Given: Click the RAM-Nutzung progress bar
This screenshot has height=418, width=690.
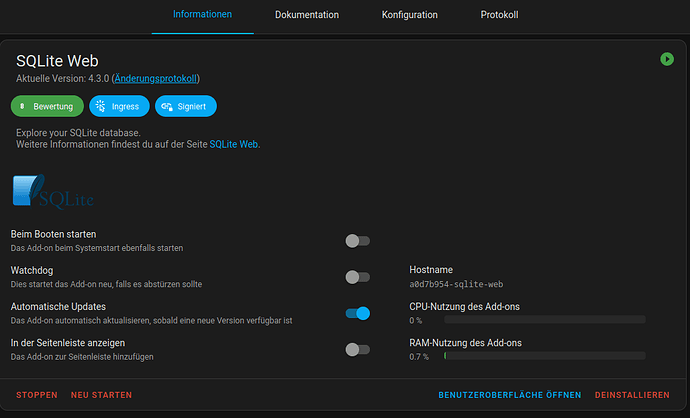Looking at the screenshot, I should tap(545, 356).
